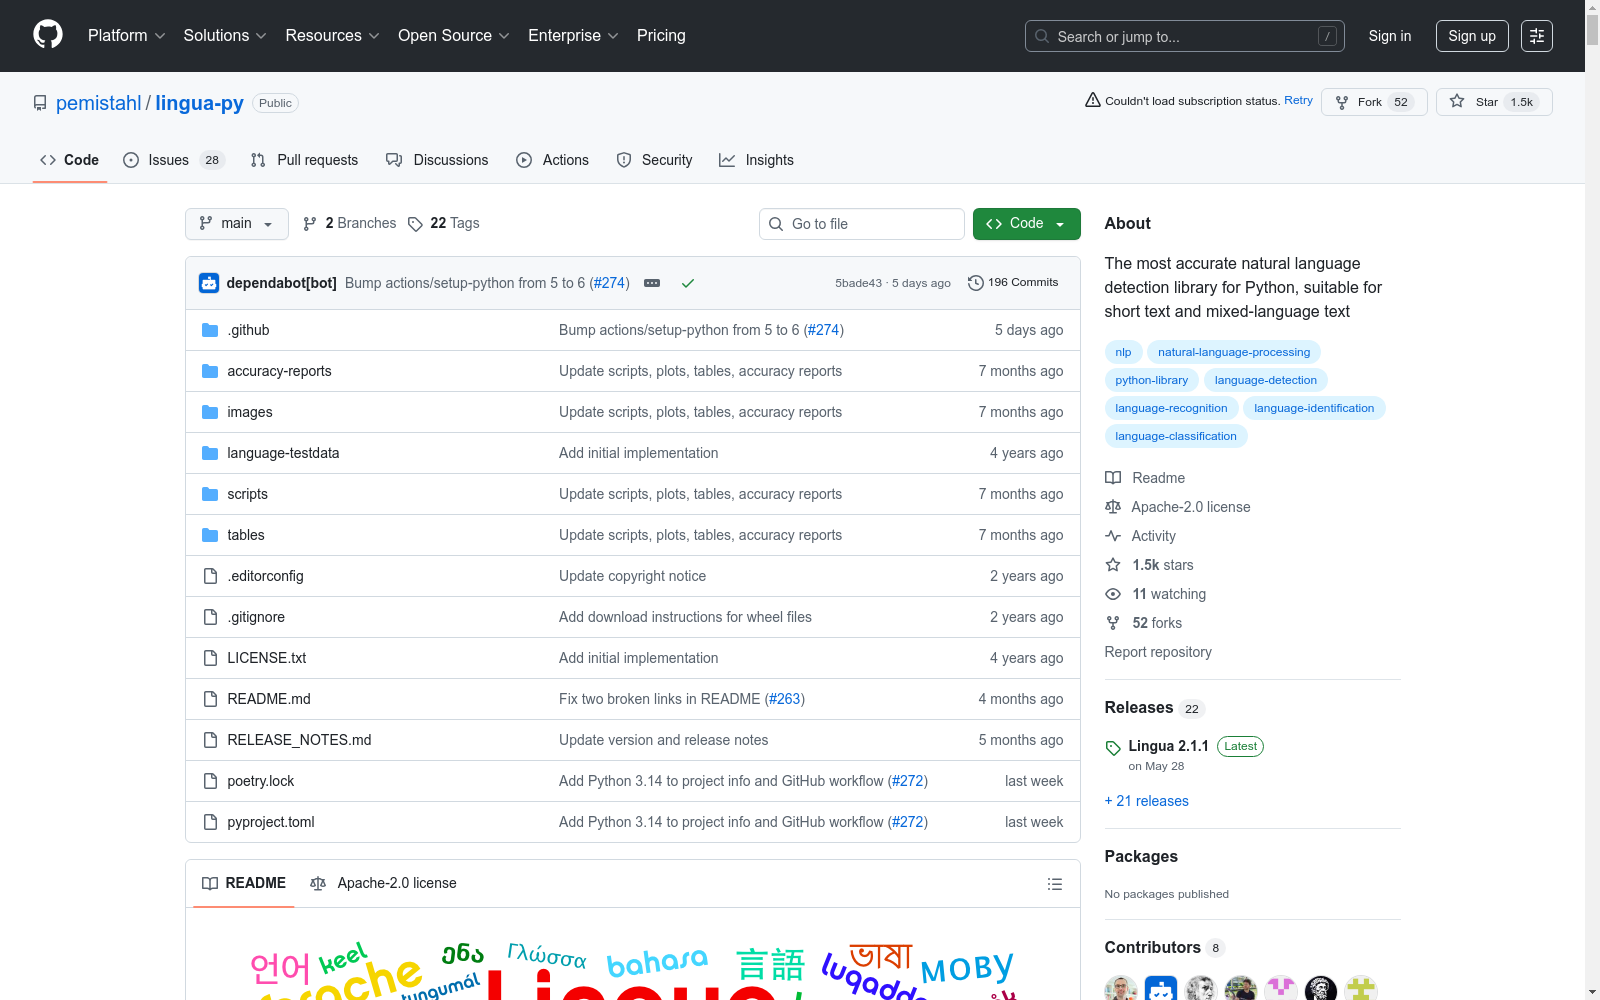Click the Lingua 2.1.1 release tag icon
Image resolution: width=1600 pixels, height=1000 pixels.
tap(1113, 748)
